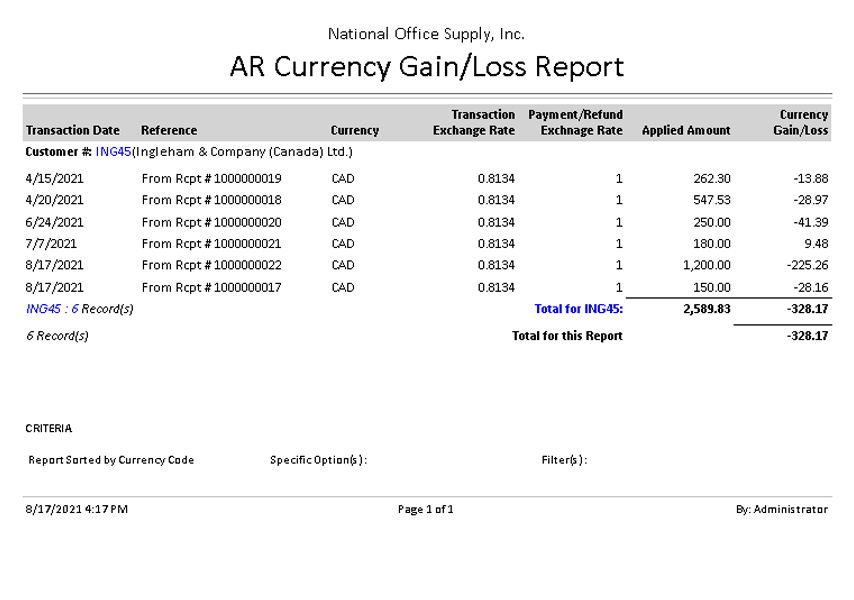Select the 1,200.00 applied amount

708,265
